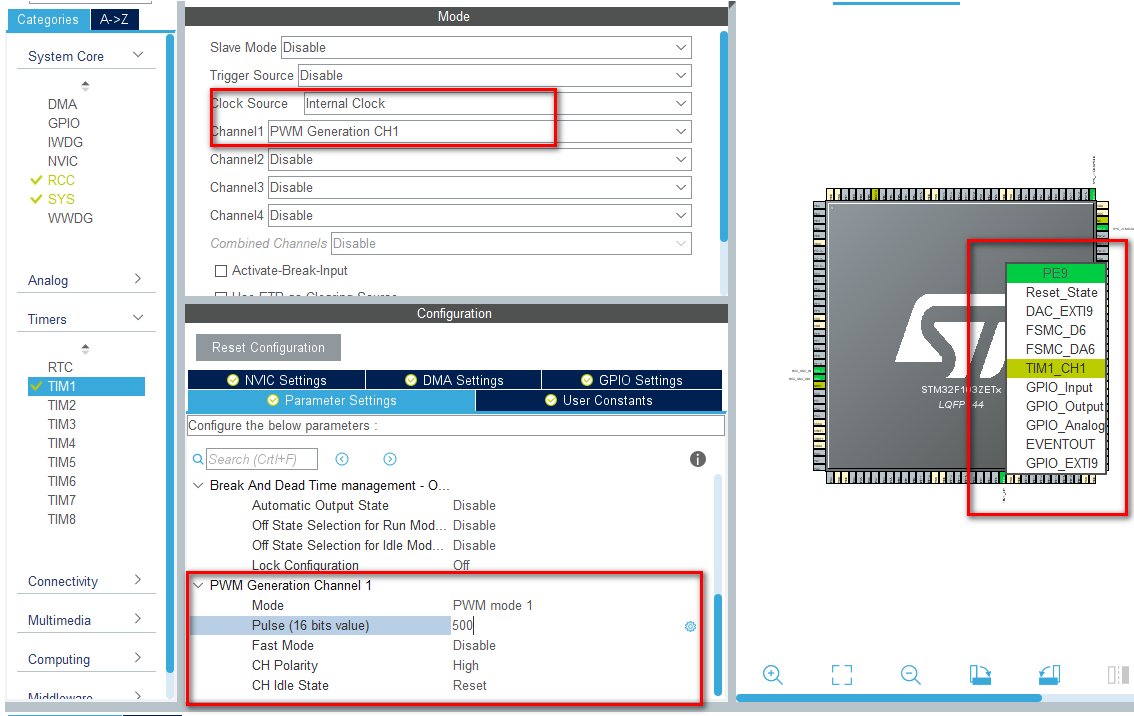Select DMA in System Core list
The width and height of the screenshot is (1134, 716).
(x=62, y=105)
